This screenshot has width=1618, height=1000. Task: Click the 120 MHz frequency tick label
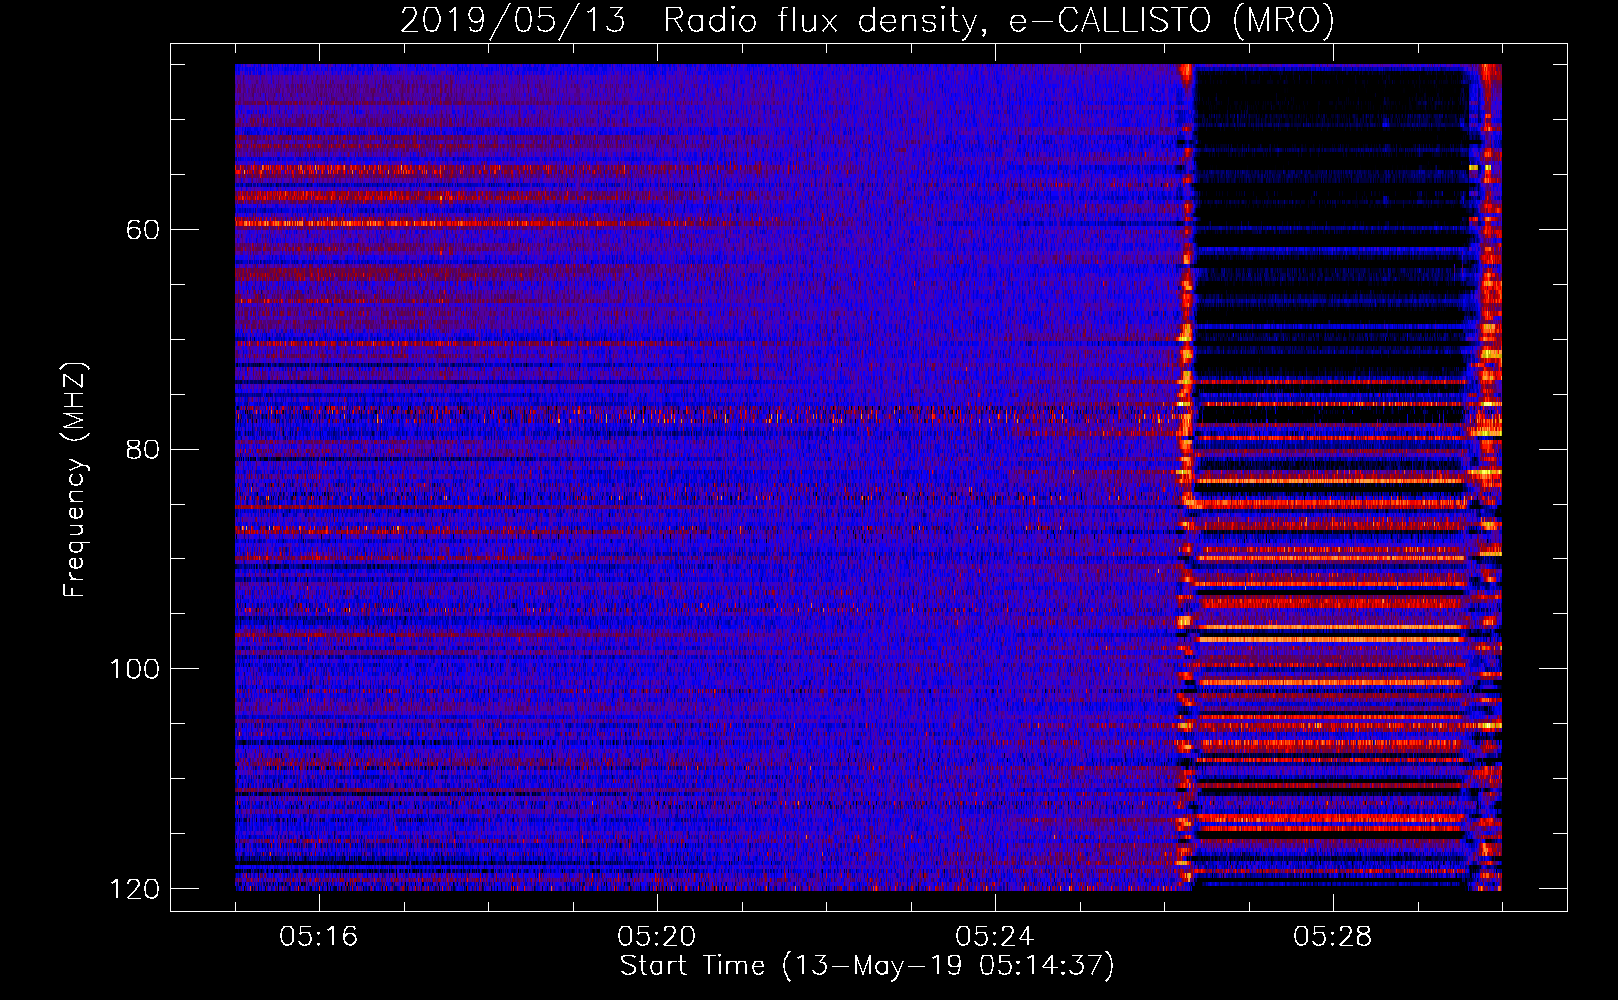pyautogui.click(x=135, y=888)
